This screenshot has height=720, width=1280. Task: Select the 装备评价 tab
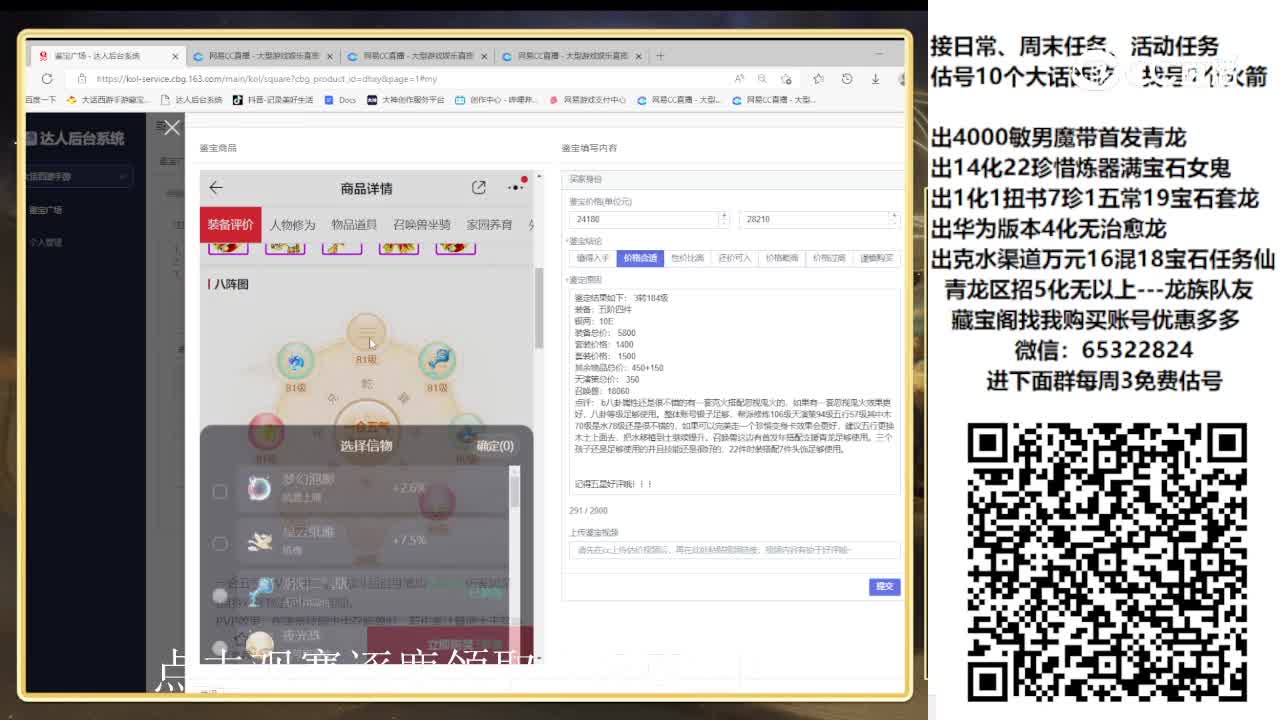[230, 224]
